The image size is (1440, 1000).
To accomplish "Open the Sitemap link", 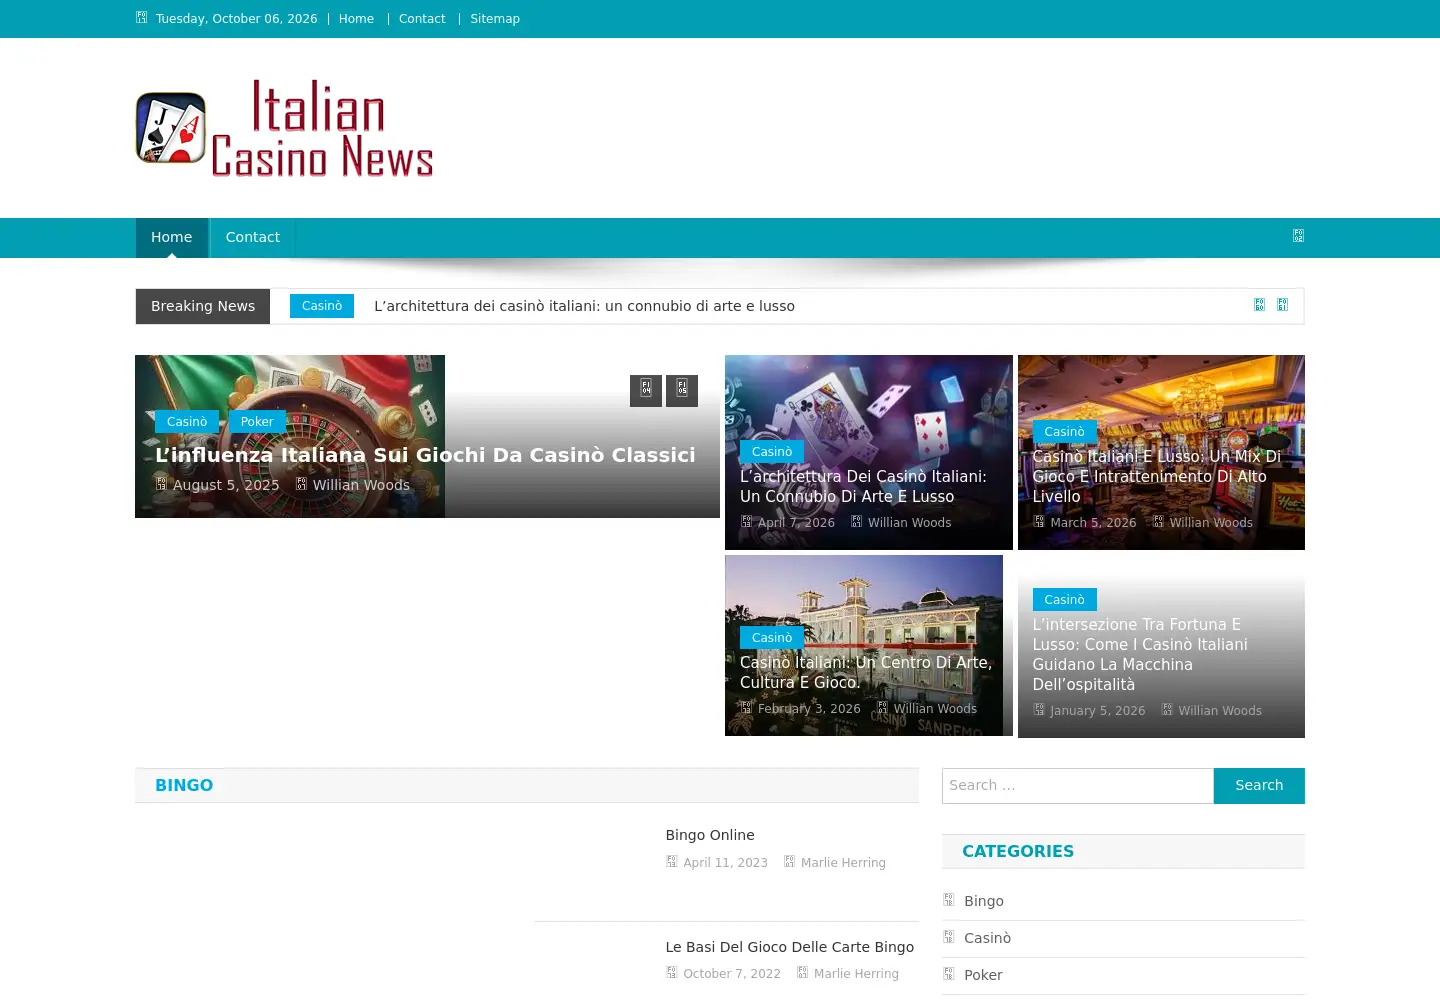I will click(495, 19).
